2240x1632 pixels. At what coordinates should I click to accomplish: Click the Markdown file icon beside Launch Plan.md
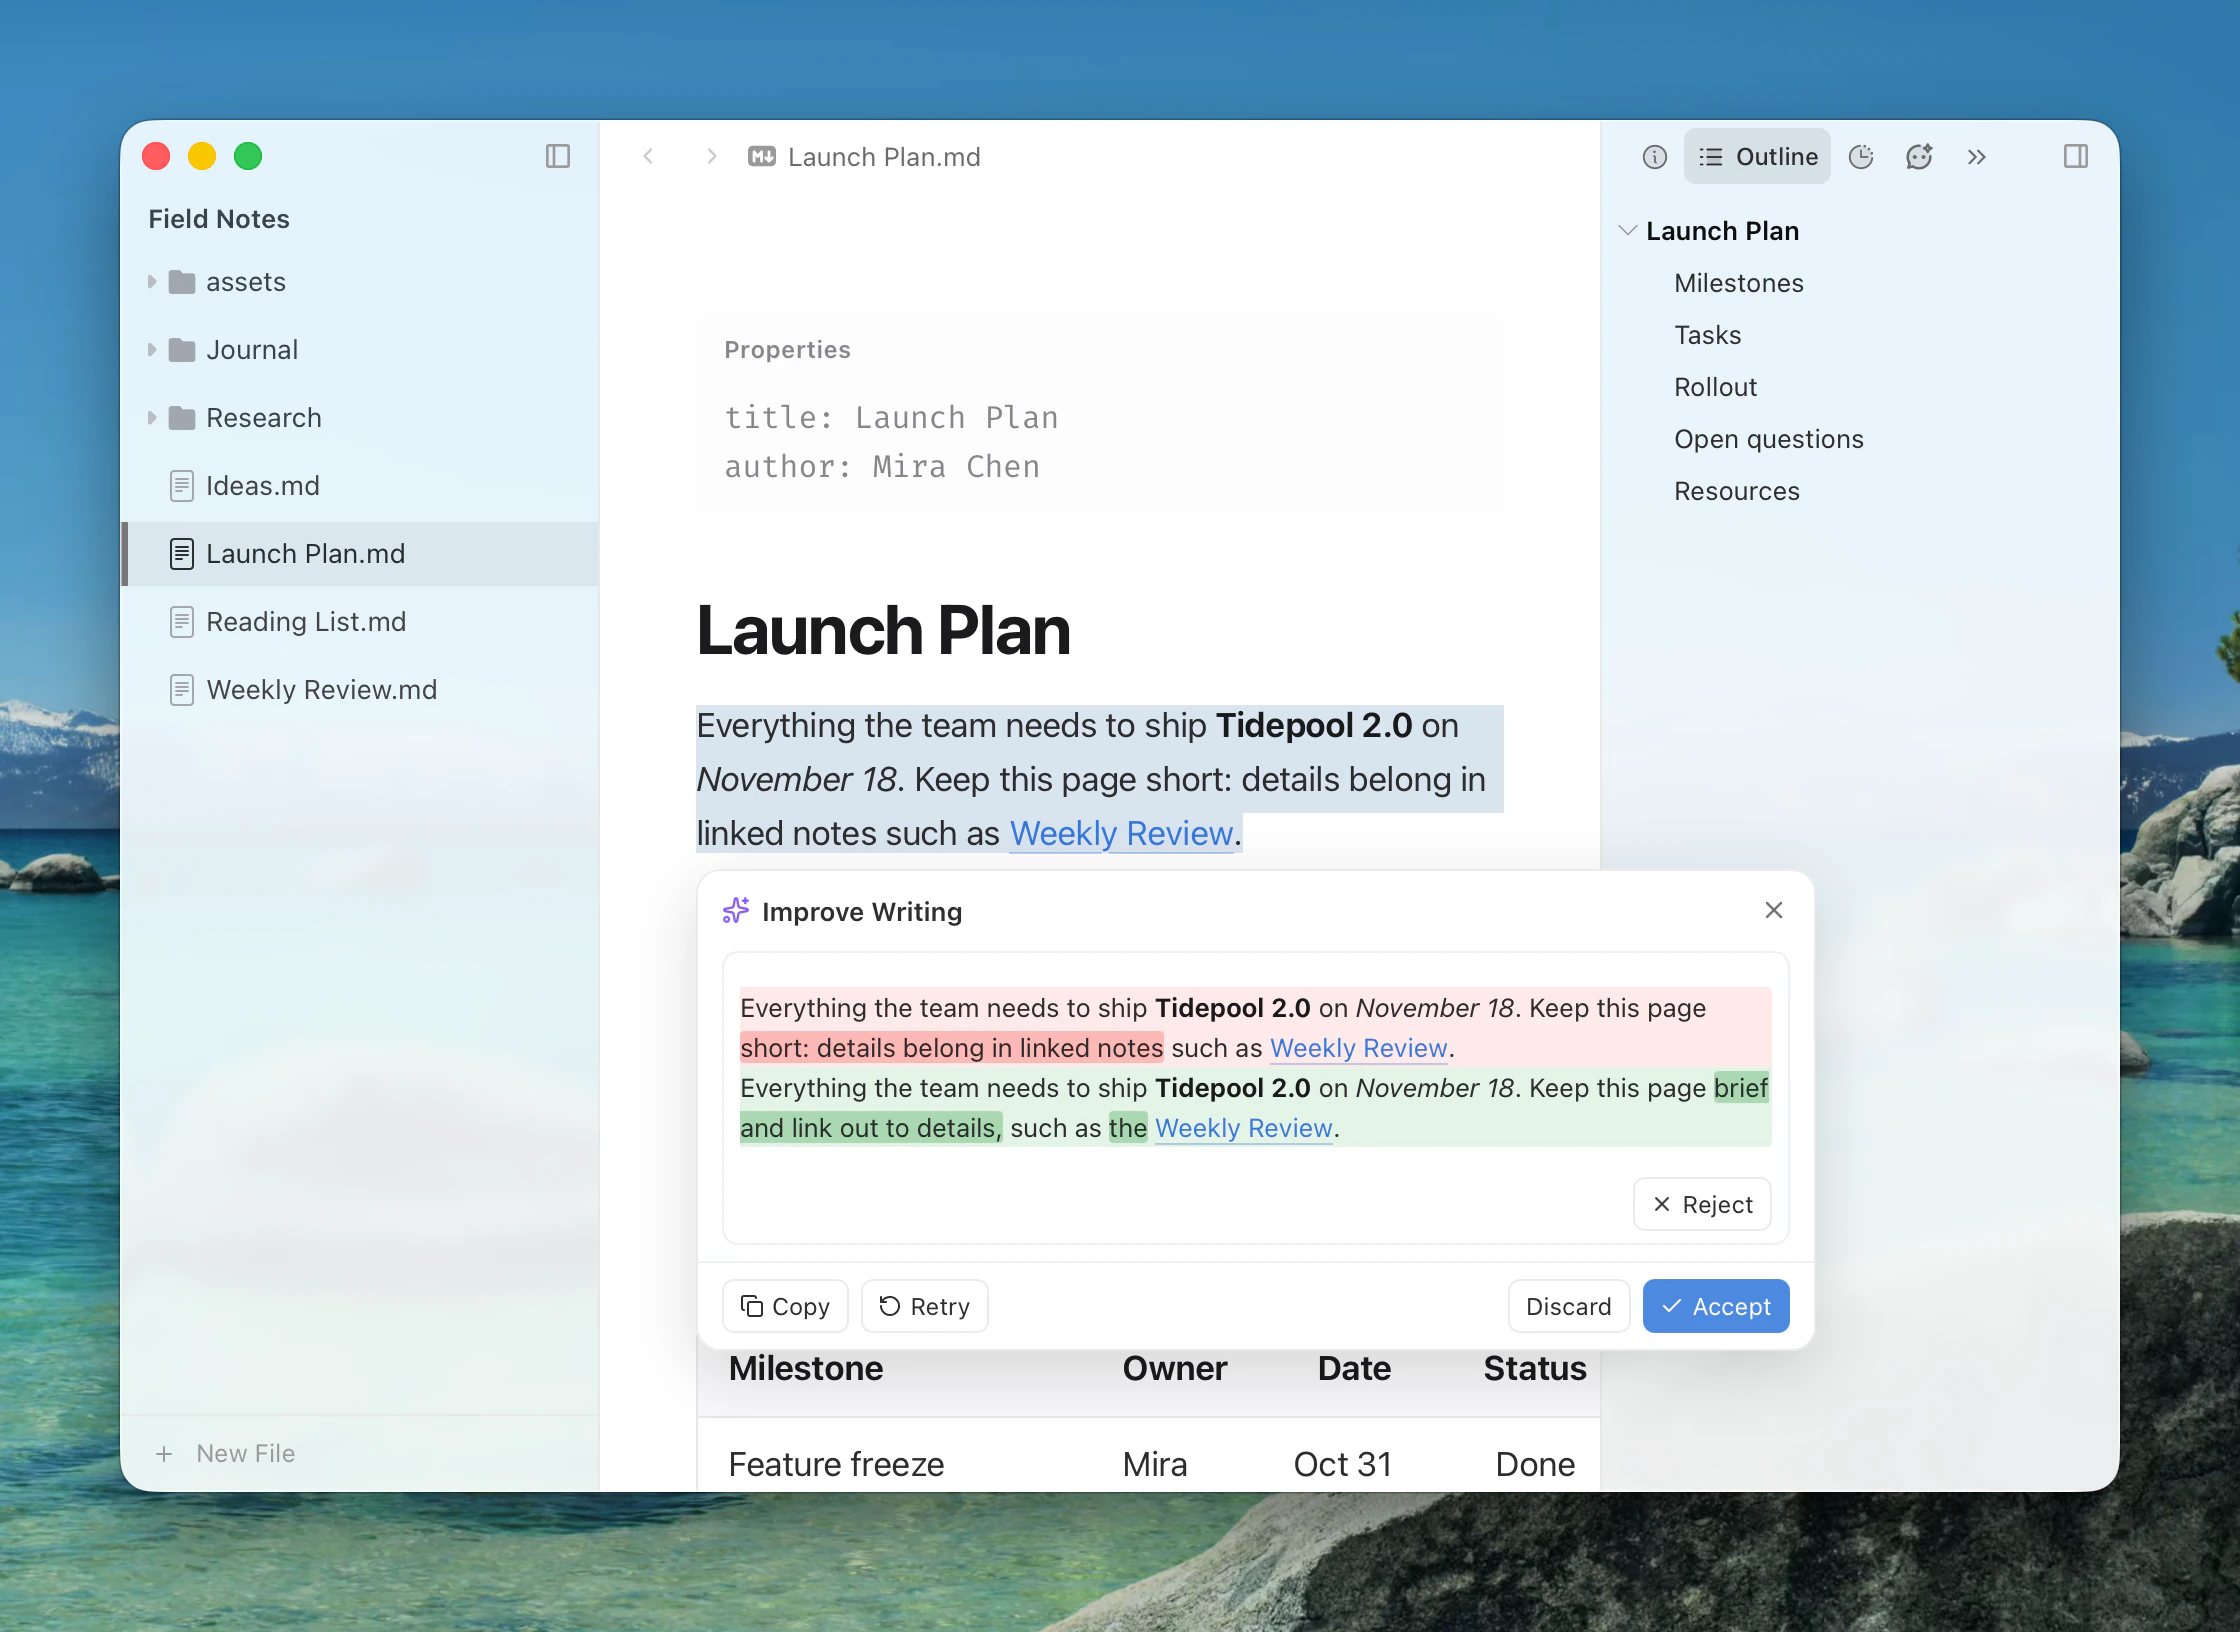click(762, 156)
